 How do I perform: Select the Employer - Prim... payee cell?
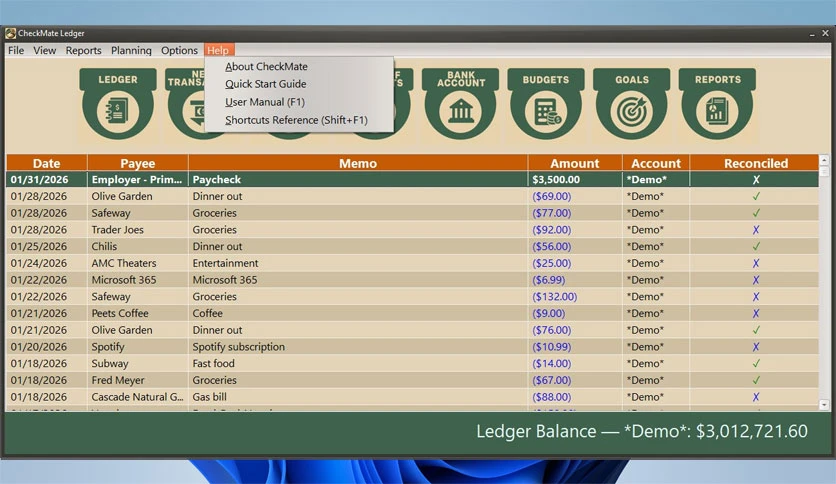(138, 180)
